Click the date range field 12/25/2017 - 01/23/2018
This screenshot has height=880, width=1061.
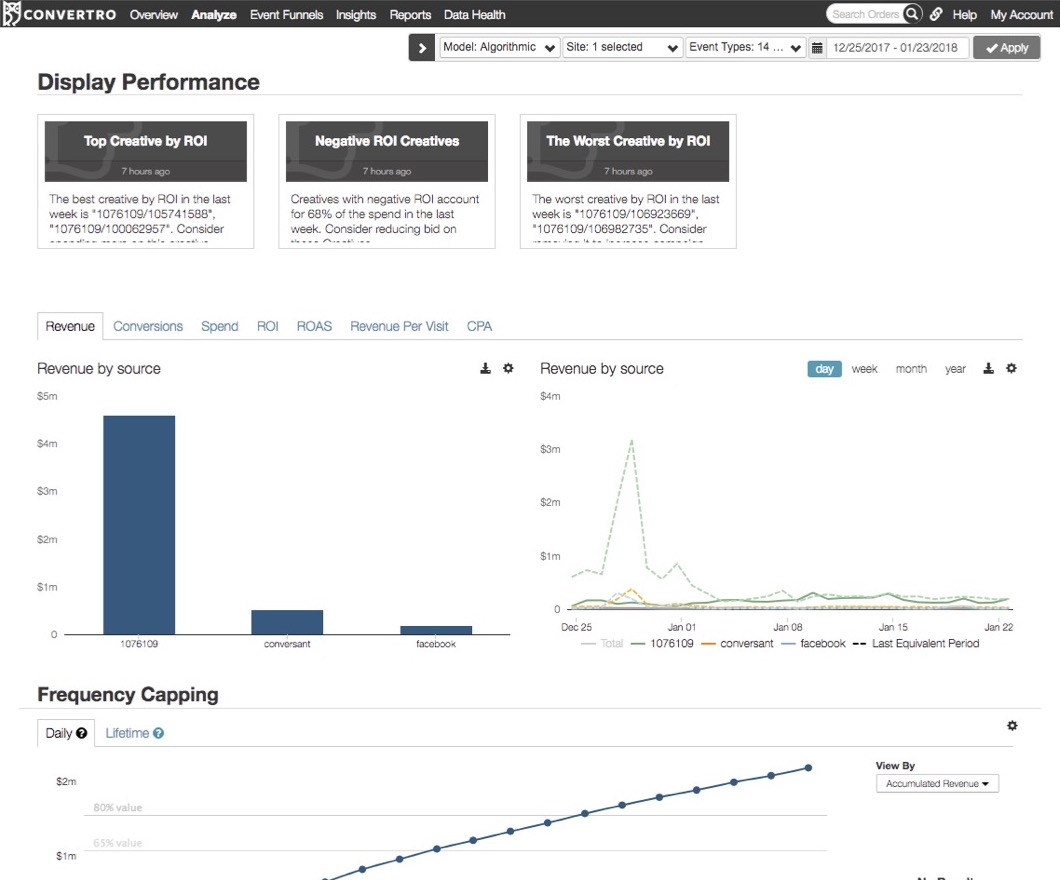click(x=896, y=48)
